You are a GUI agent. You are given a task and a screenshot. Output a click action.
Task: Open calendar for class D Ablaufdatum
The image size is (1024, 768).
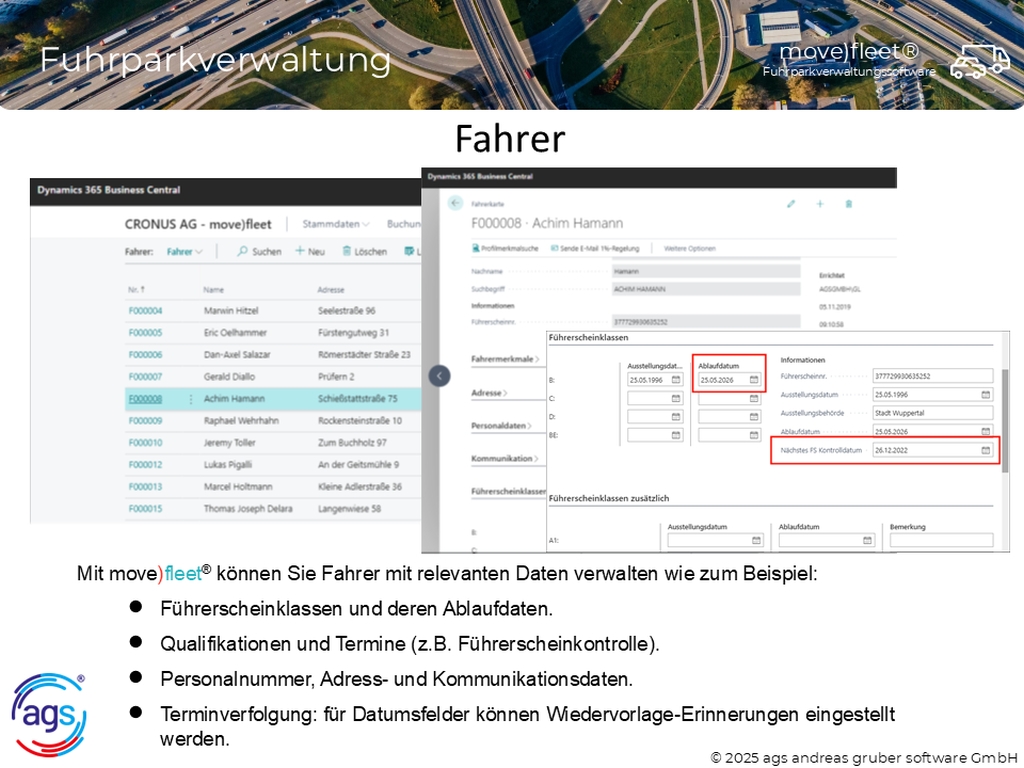[x=754, y=417]
